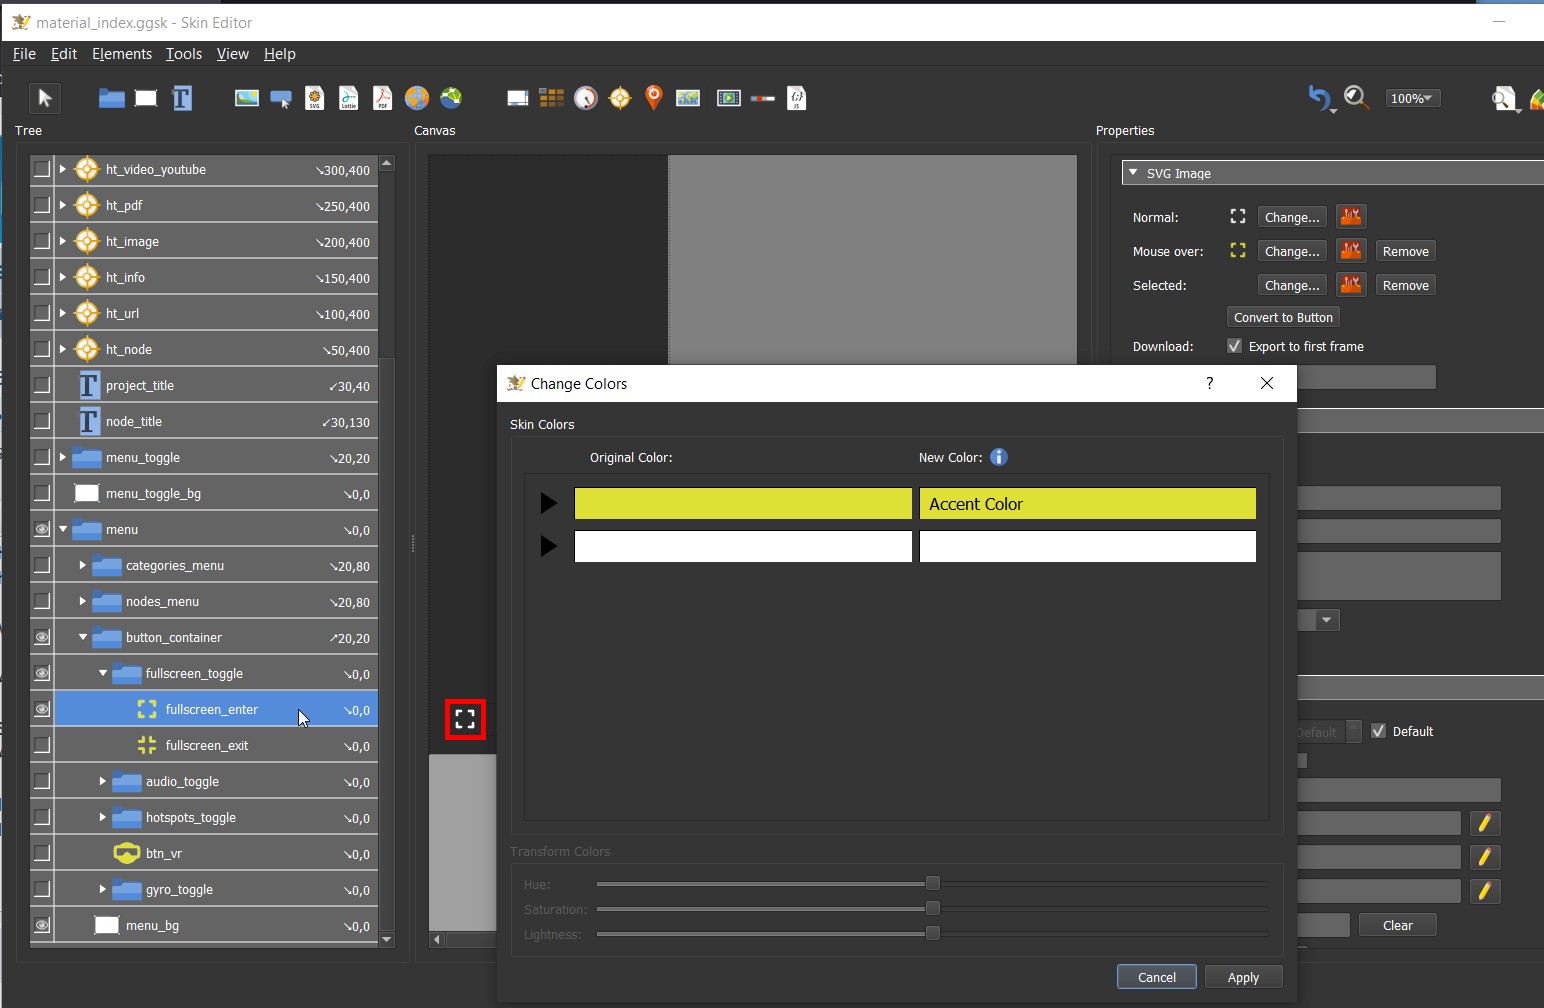Click the Accent Color new color swatch

point(1088,503)
